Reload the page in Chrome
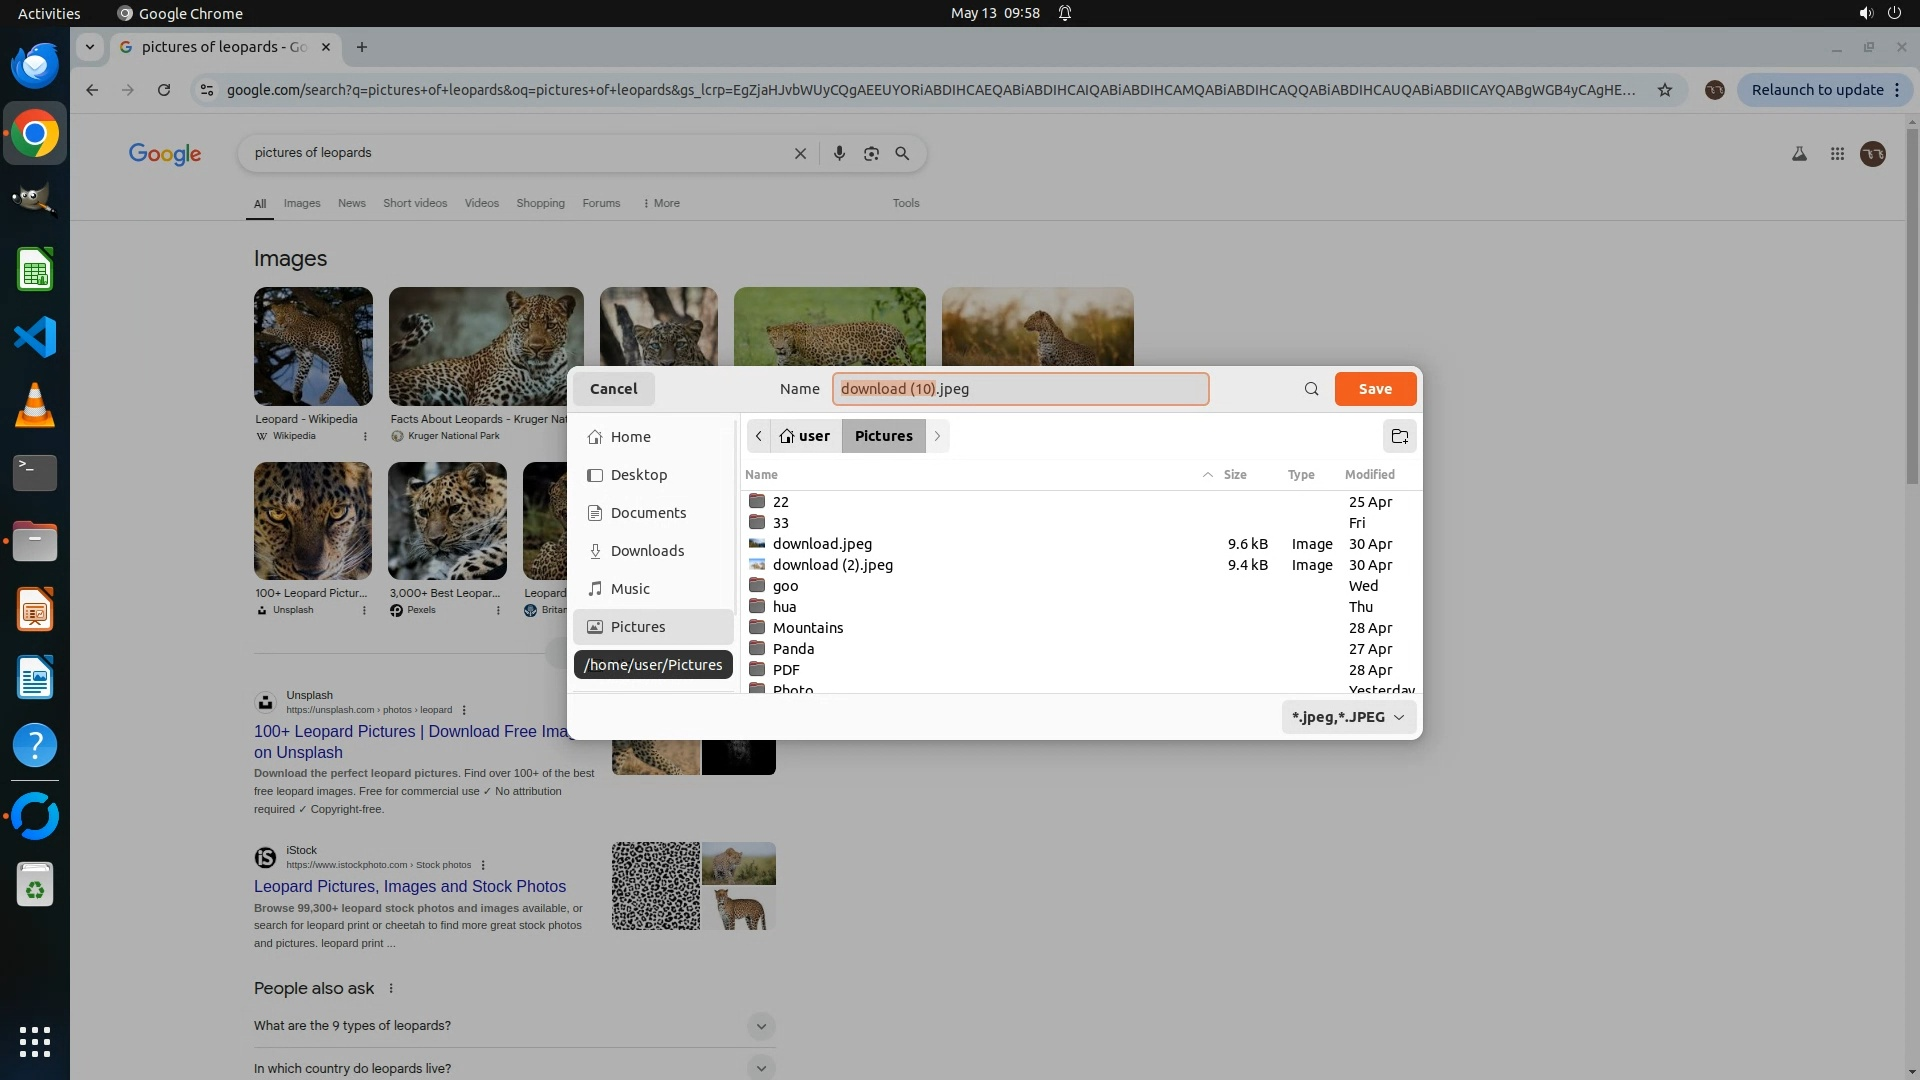This screenshot has width=1920, height=1080. click(164, 90)
